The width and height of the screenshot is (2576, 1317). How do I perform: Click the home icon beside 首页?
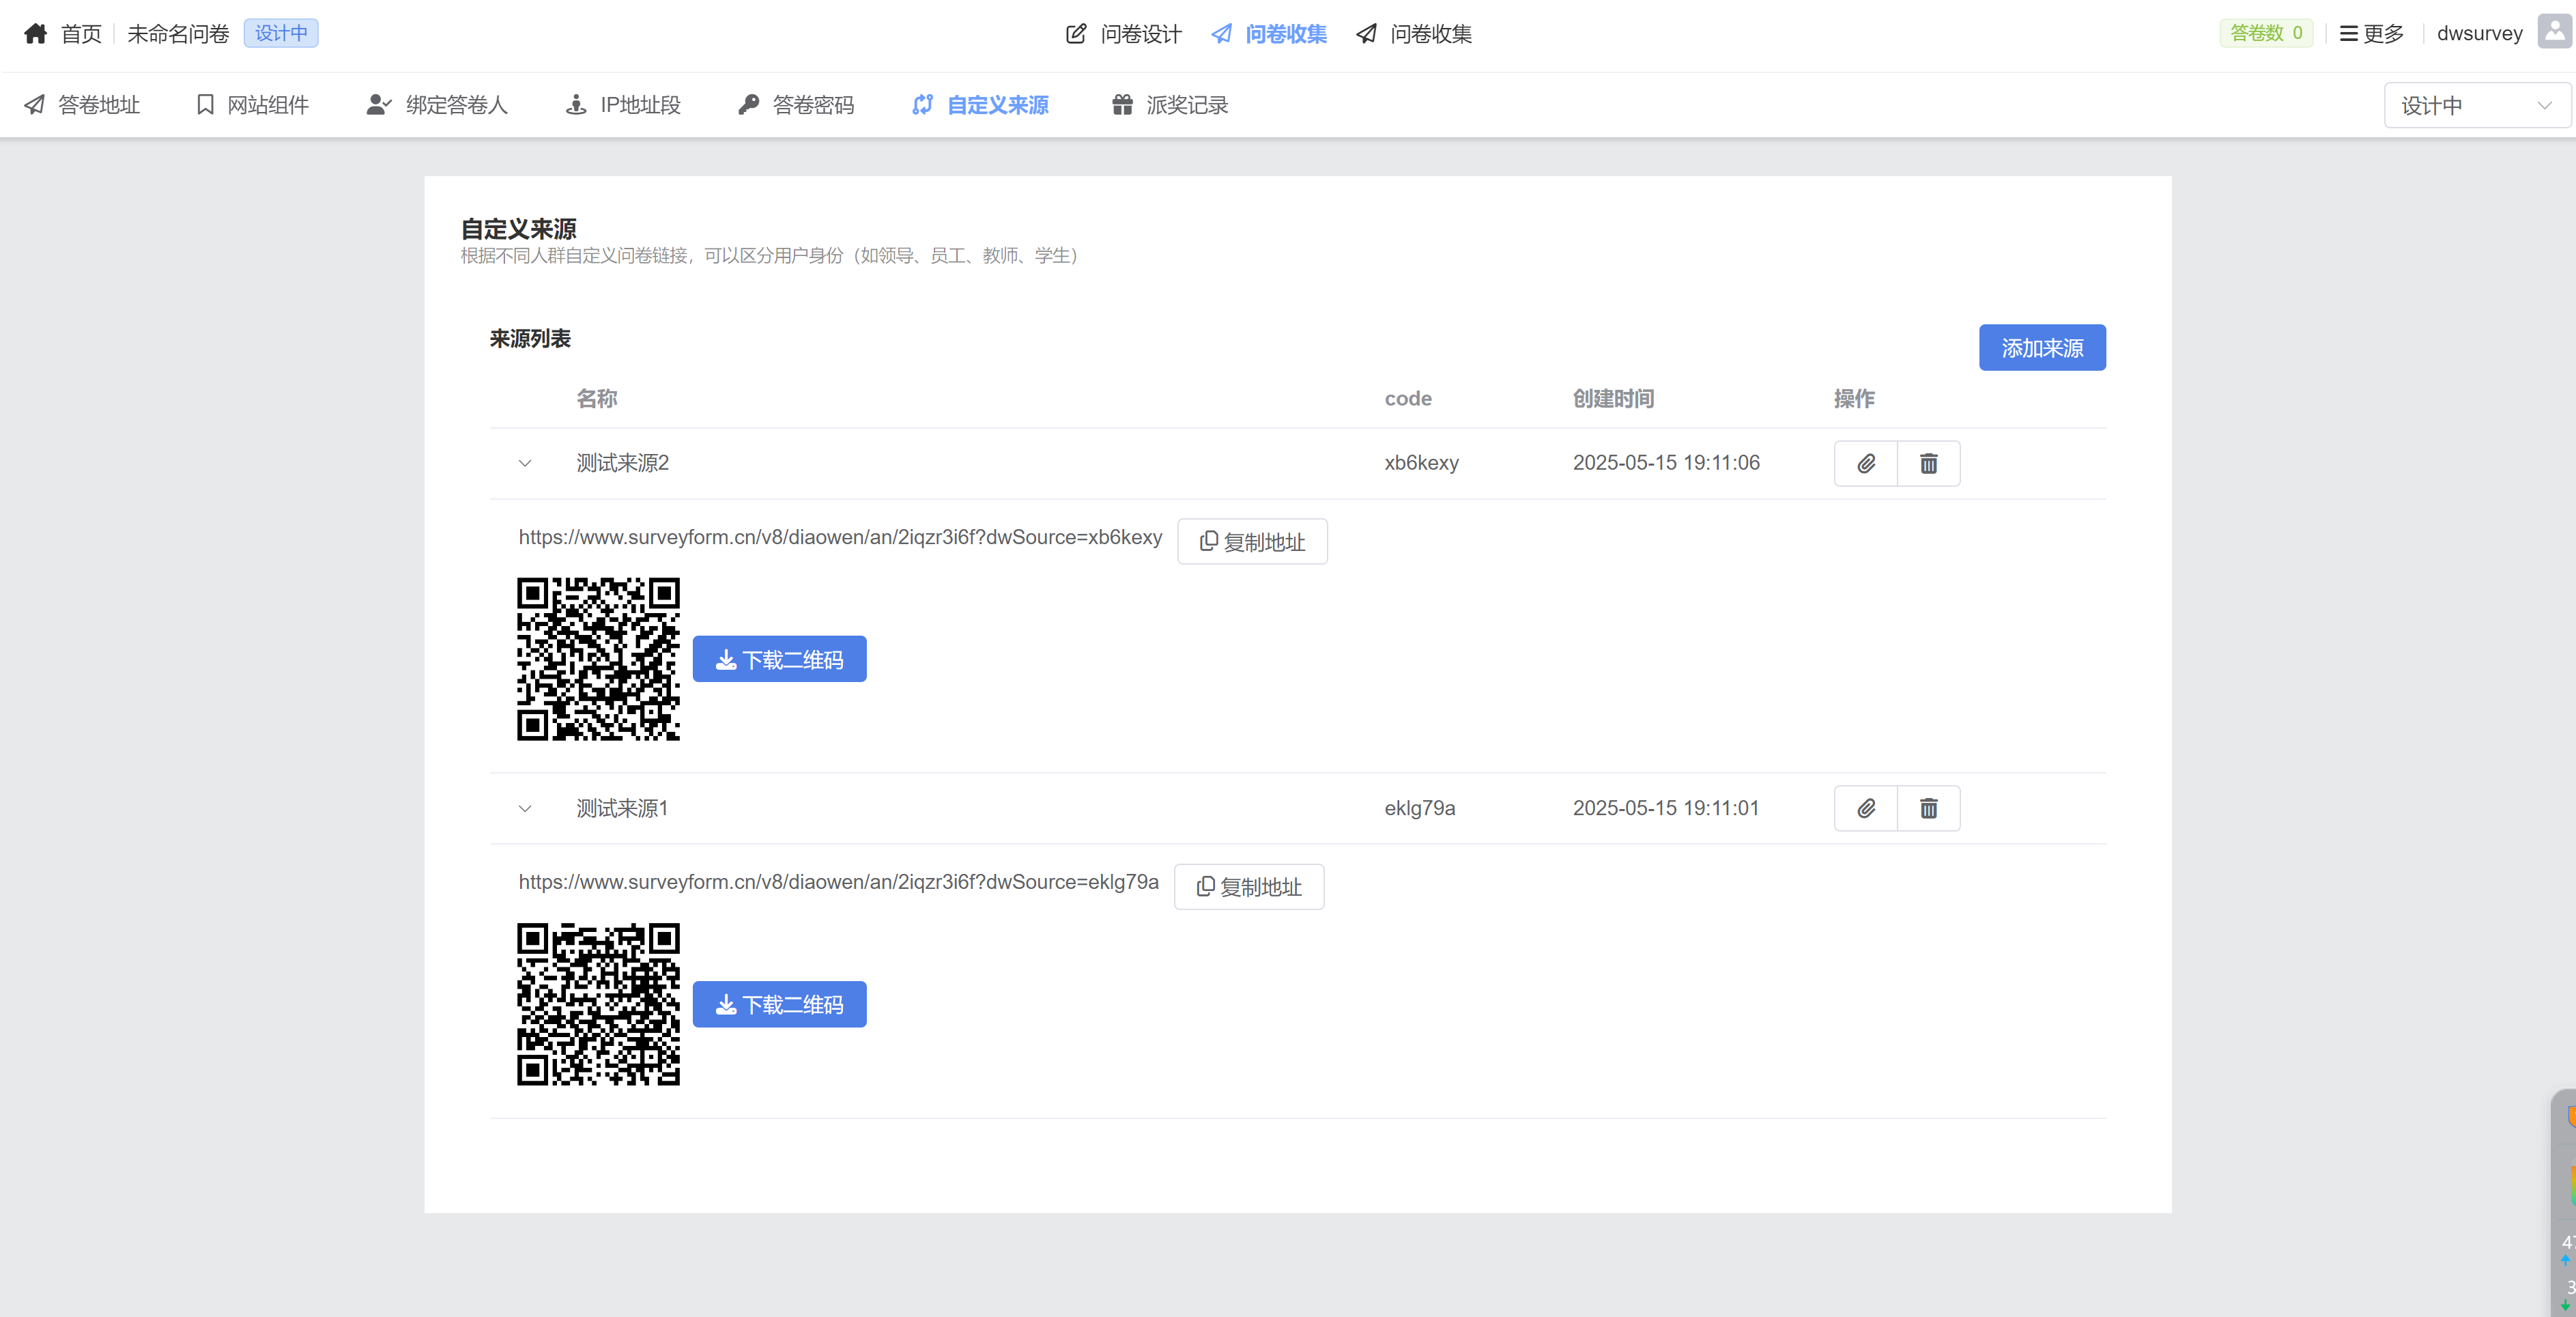pos(36,33)
